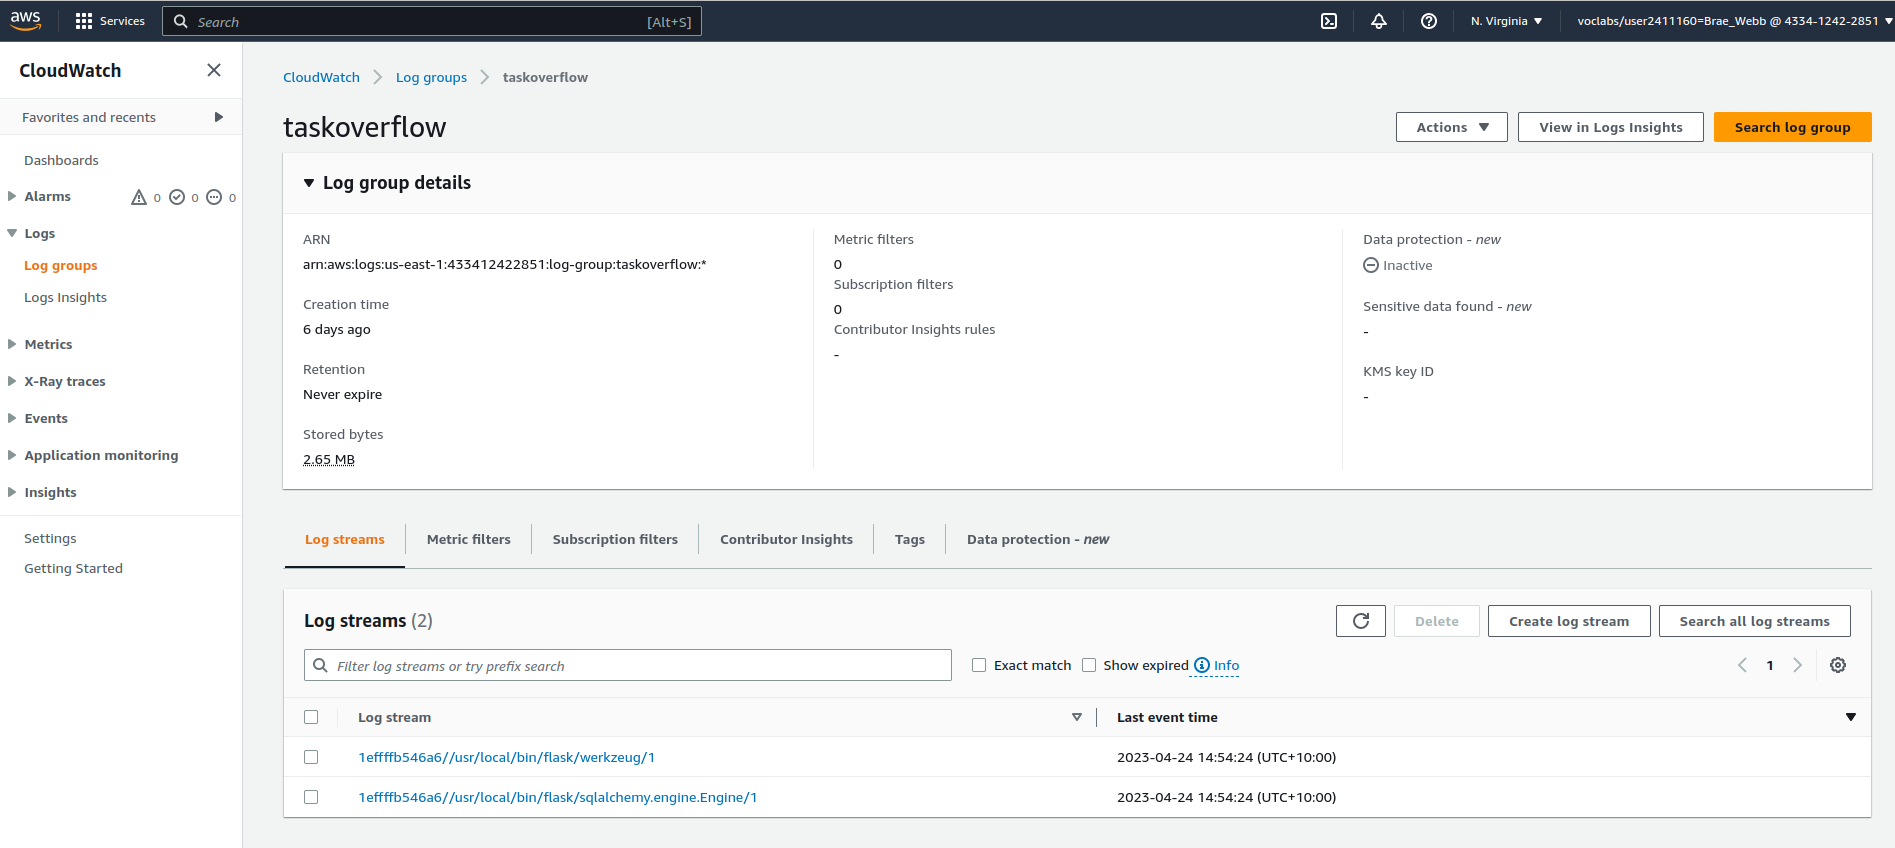
Task: Switch to the Data protection tab
Action: click(x=1038, y=539)
